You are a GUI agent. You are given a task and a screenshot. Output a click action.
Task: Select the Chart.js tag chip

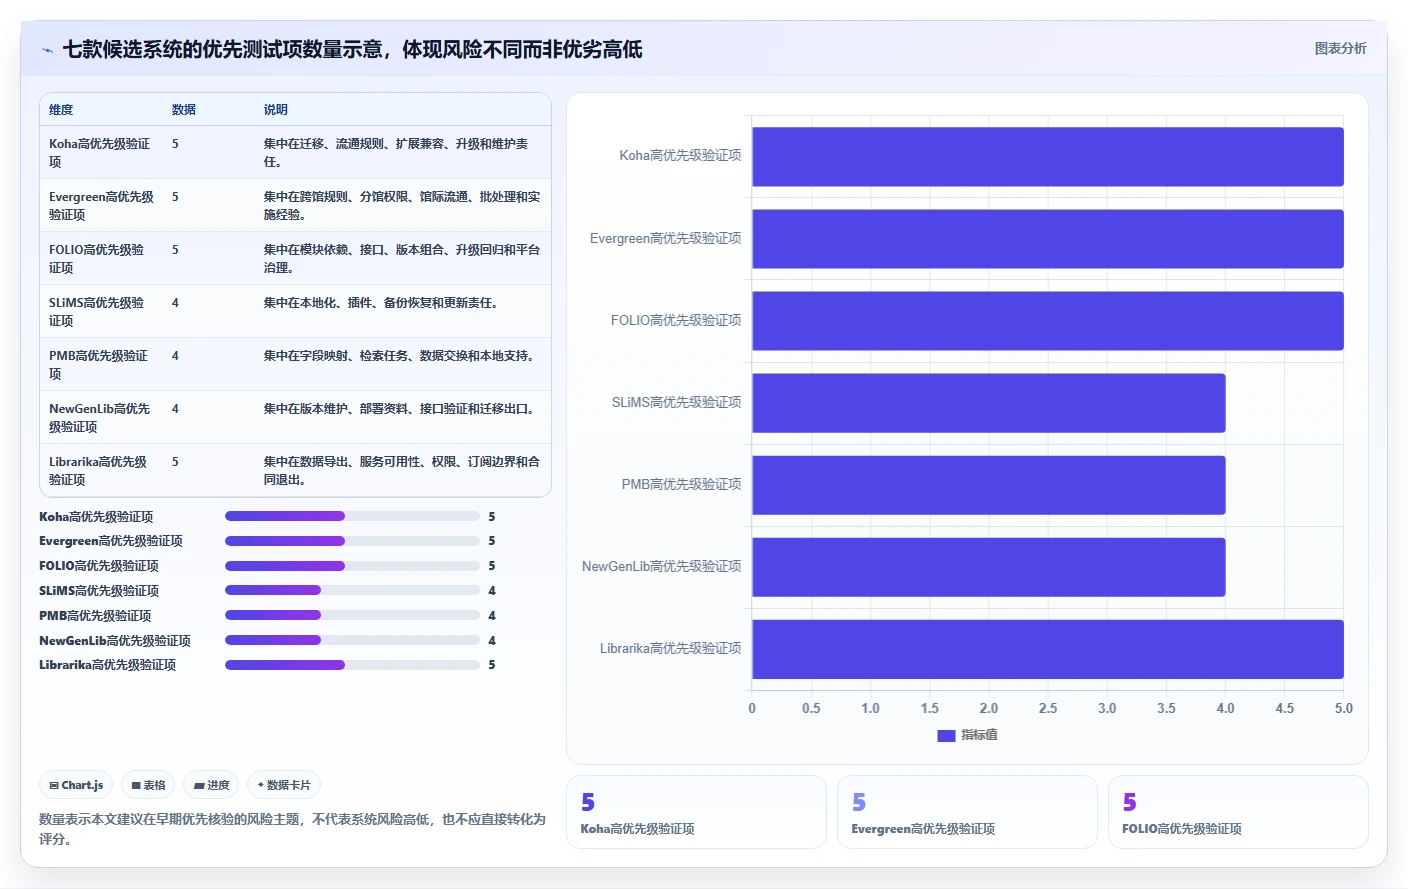coord(76,785)
